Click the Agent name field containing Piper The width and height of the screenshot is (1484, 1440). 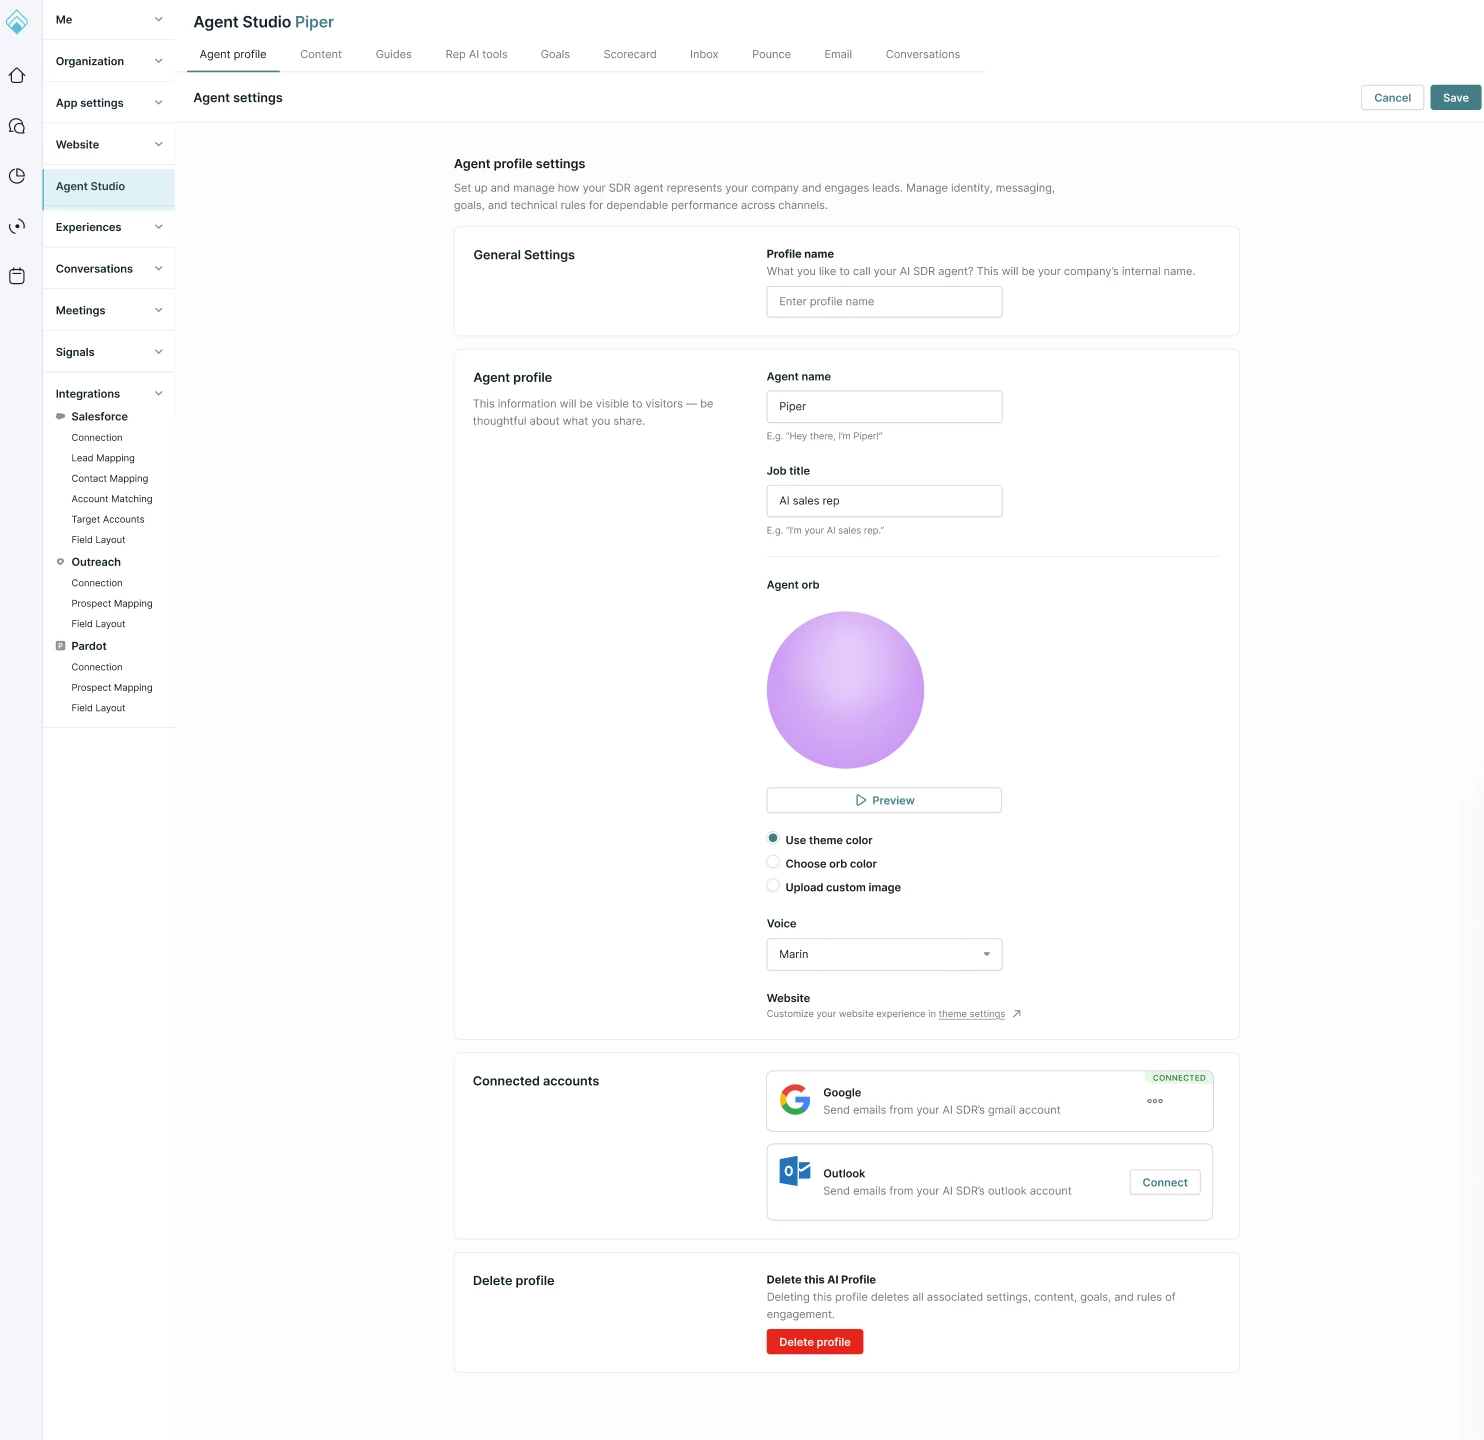click(884, 407)
